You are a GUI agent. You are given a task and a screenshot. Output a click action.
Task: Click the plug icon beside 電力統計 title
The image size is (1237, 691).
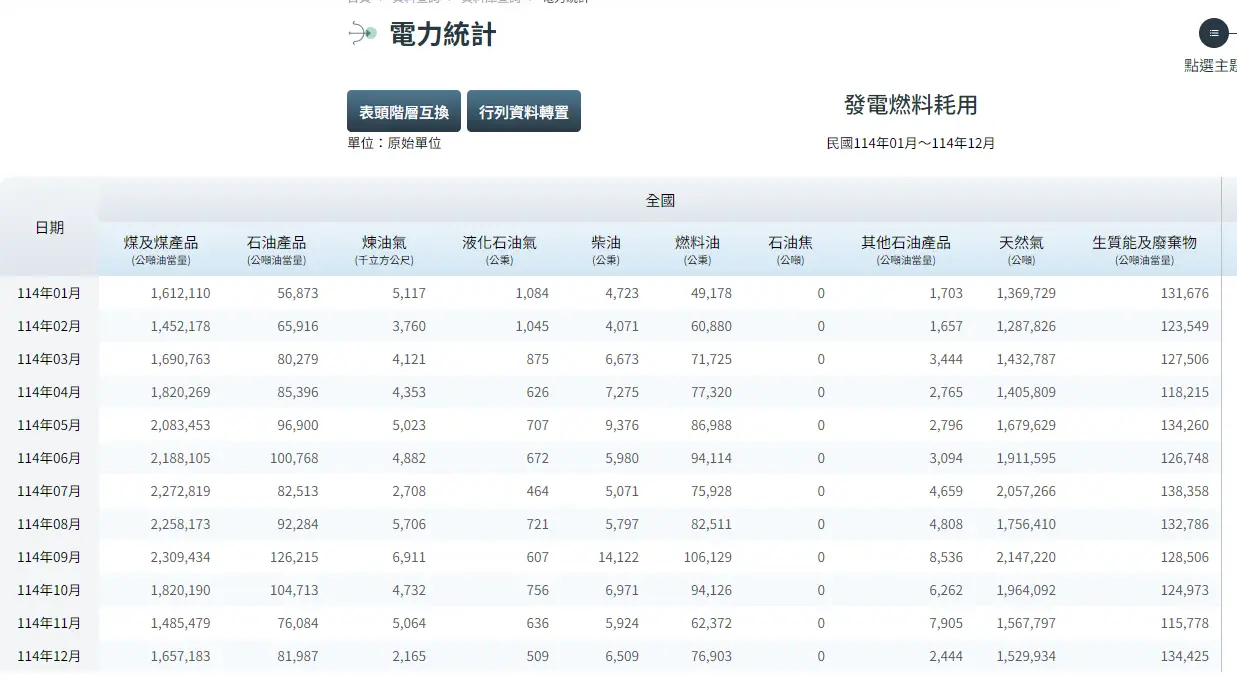pos(361,34)
